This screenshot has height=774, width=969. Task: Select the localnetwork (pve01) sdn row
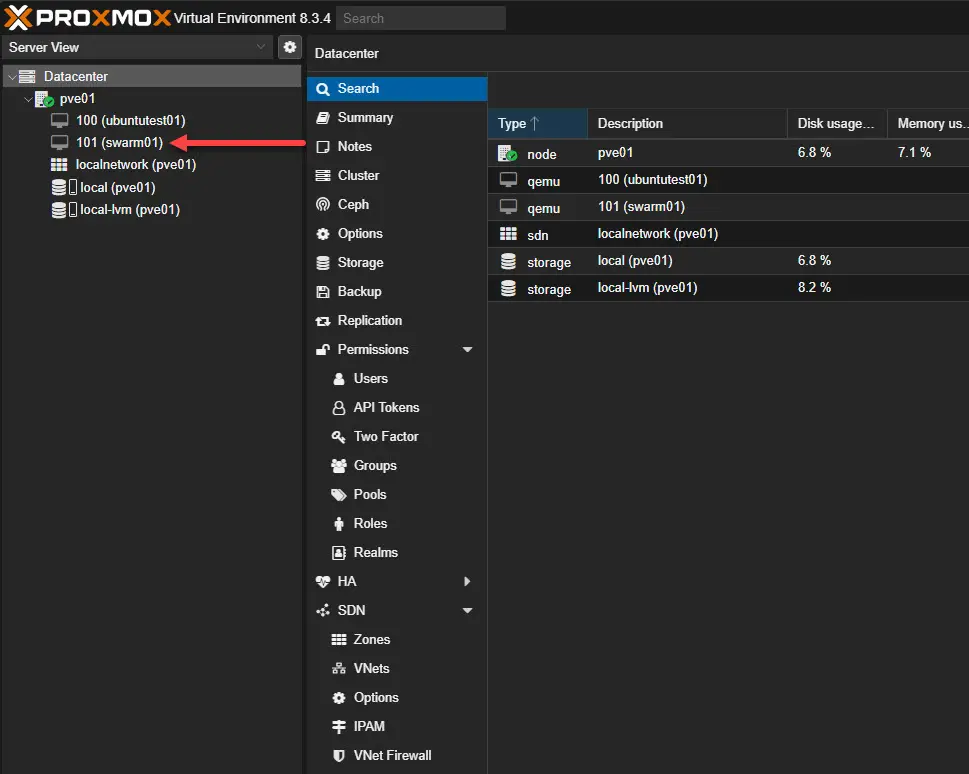729,234
